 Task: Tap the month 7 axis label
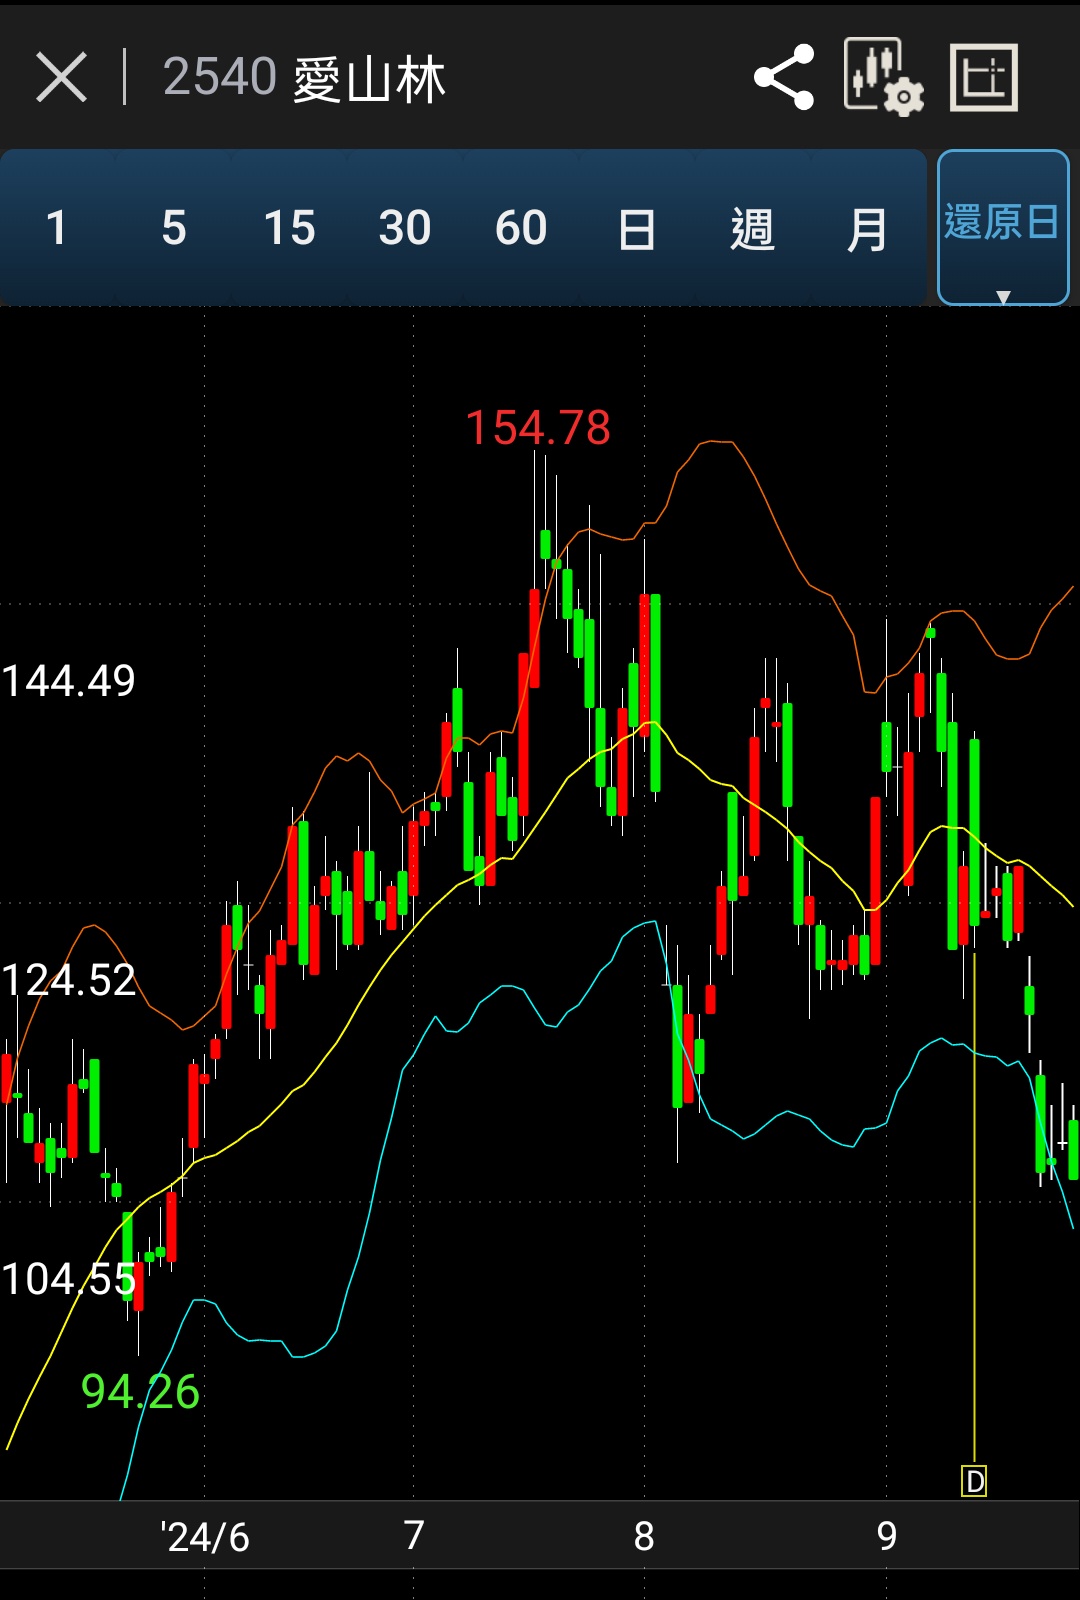pyautogui.click(x=414, y=1535)
